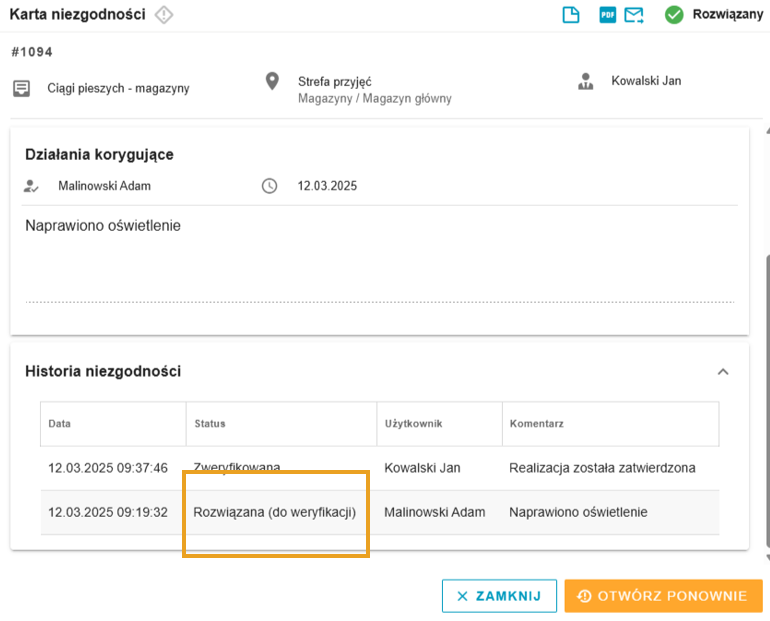Click the comment icon beside Ciągi pieszych
Image resolution: width=770 pixels, height=621 pixels.
21,89
